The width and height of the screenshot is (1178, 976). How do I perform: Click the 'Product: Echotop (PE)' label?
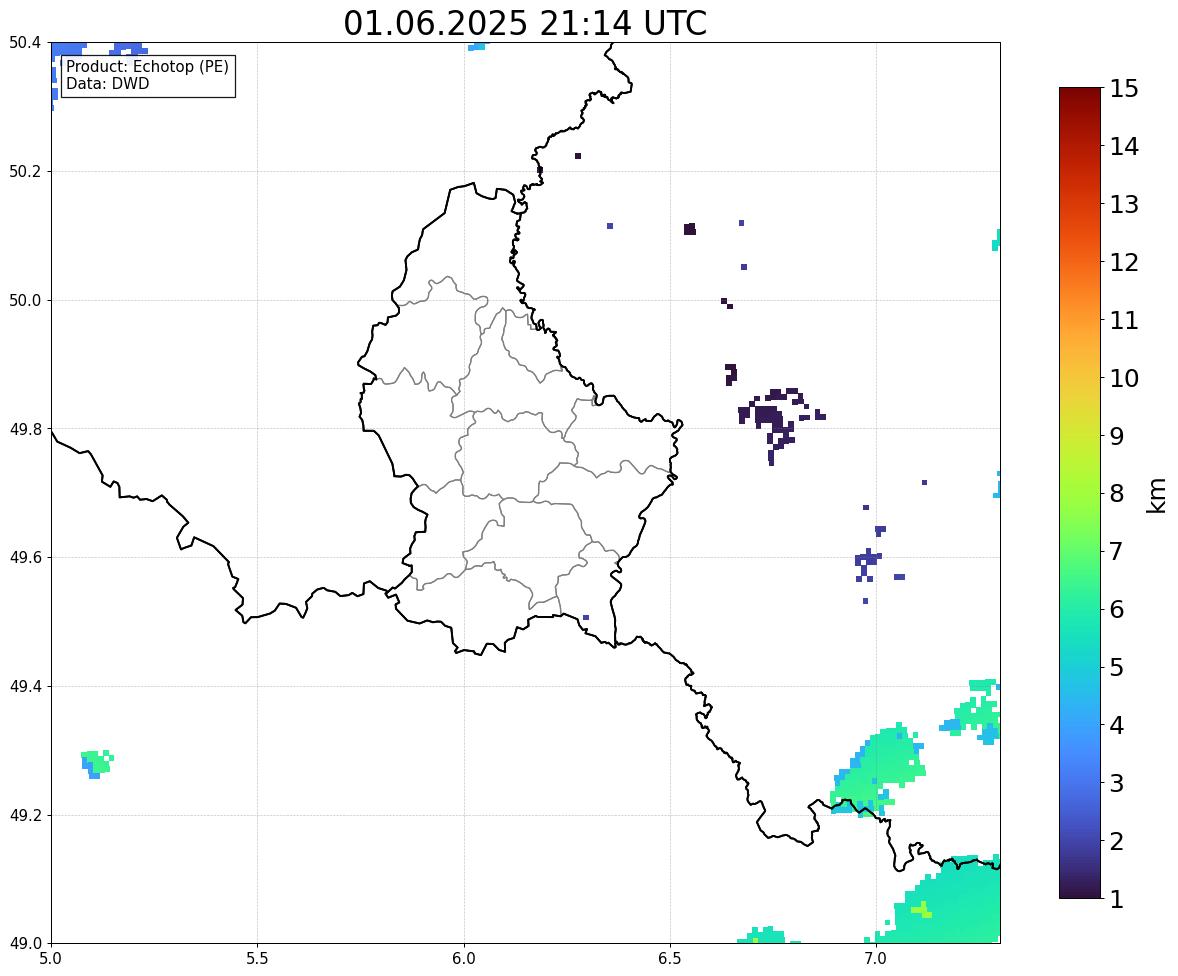(147, 67)
